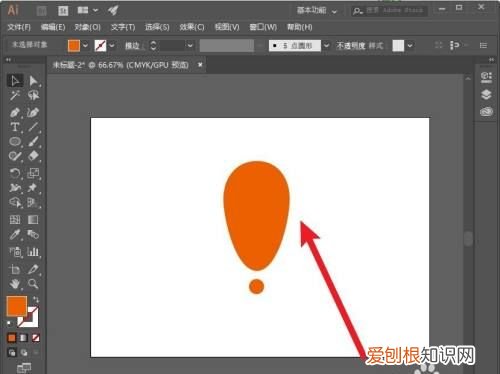Image resolution: width=500 pixels, height=374 pixels.
Task: Set paint mode to Color
Action: click(12, 338)
